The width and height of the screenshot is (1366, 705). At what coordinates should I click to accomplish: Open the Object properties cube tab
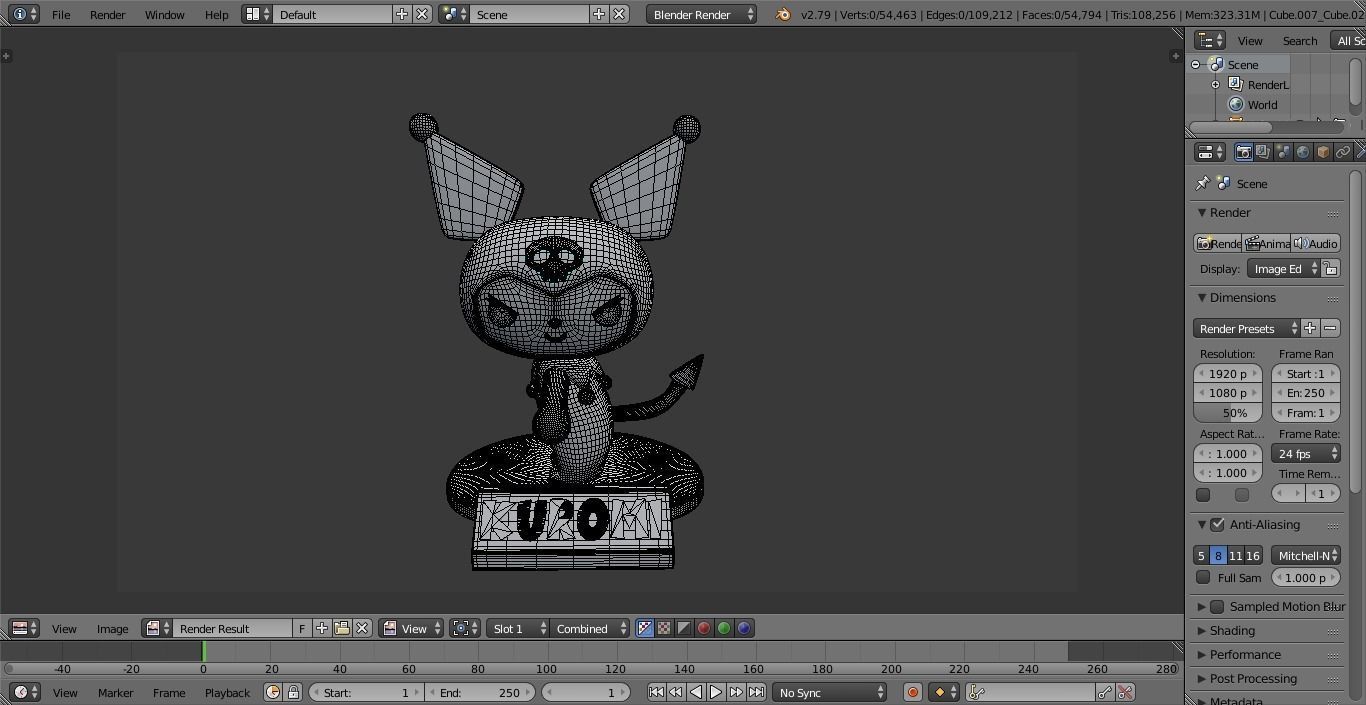pos(1323,152)
